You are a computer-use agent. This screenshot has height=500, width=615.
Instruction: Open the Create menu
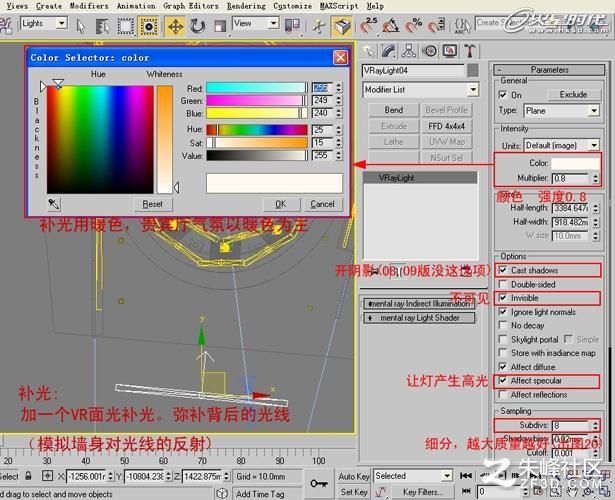[49, 6]
